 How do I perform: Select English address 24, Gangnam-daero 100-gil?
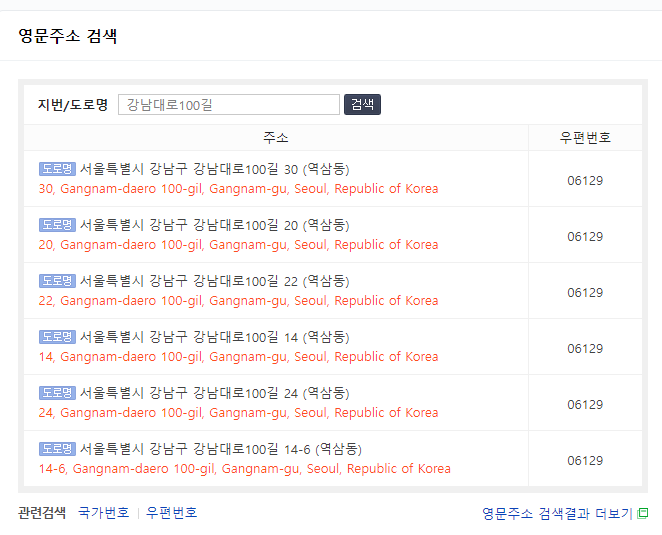(x=239, y=413)
